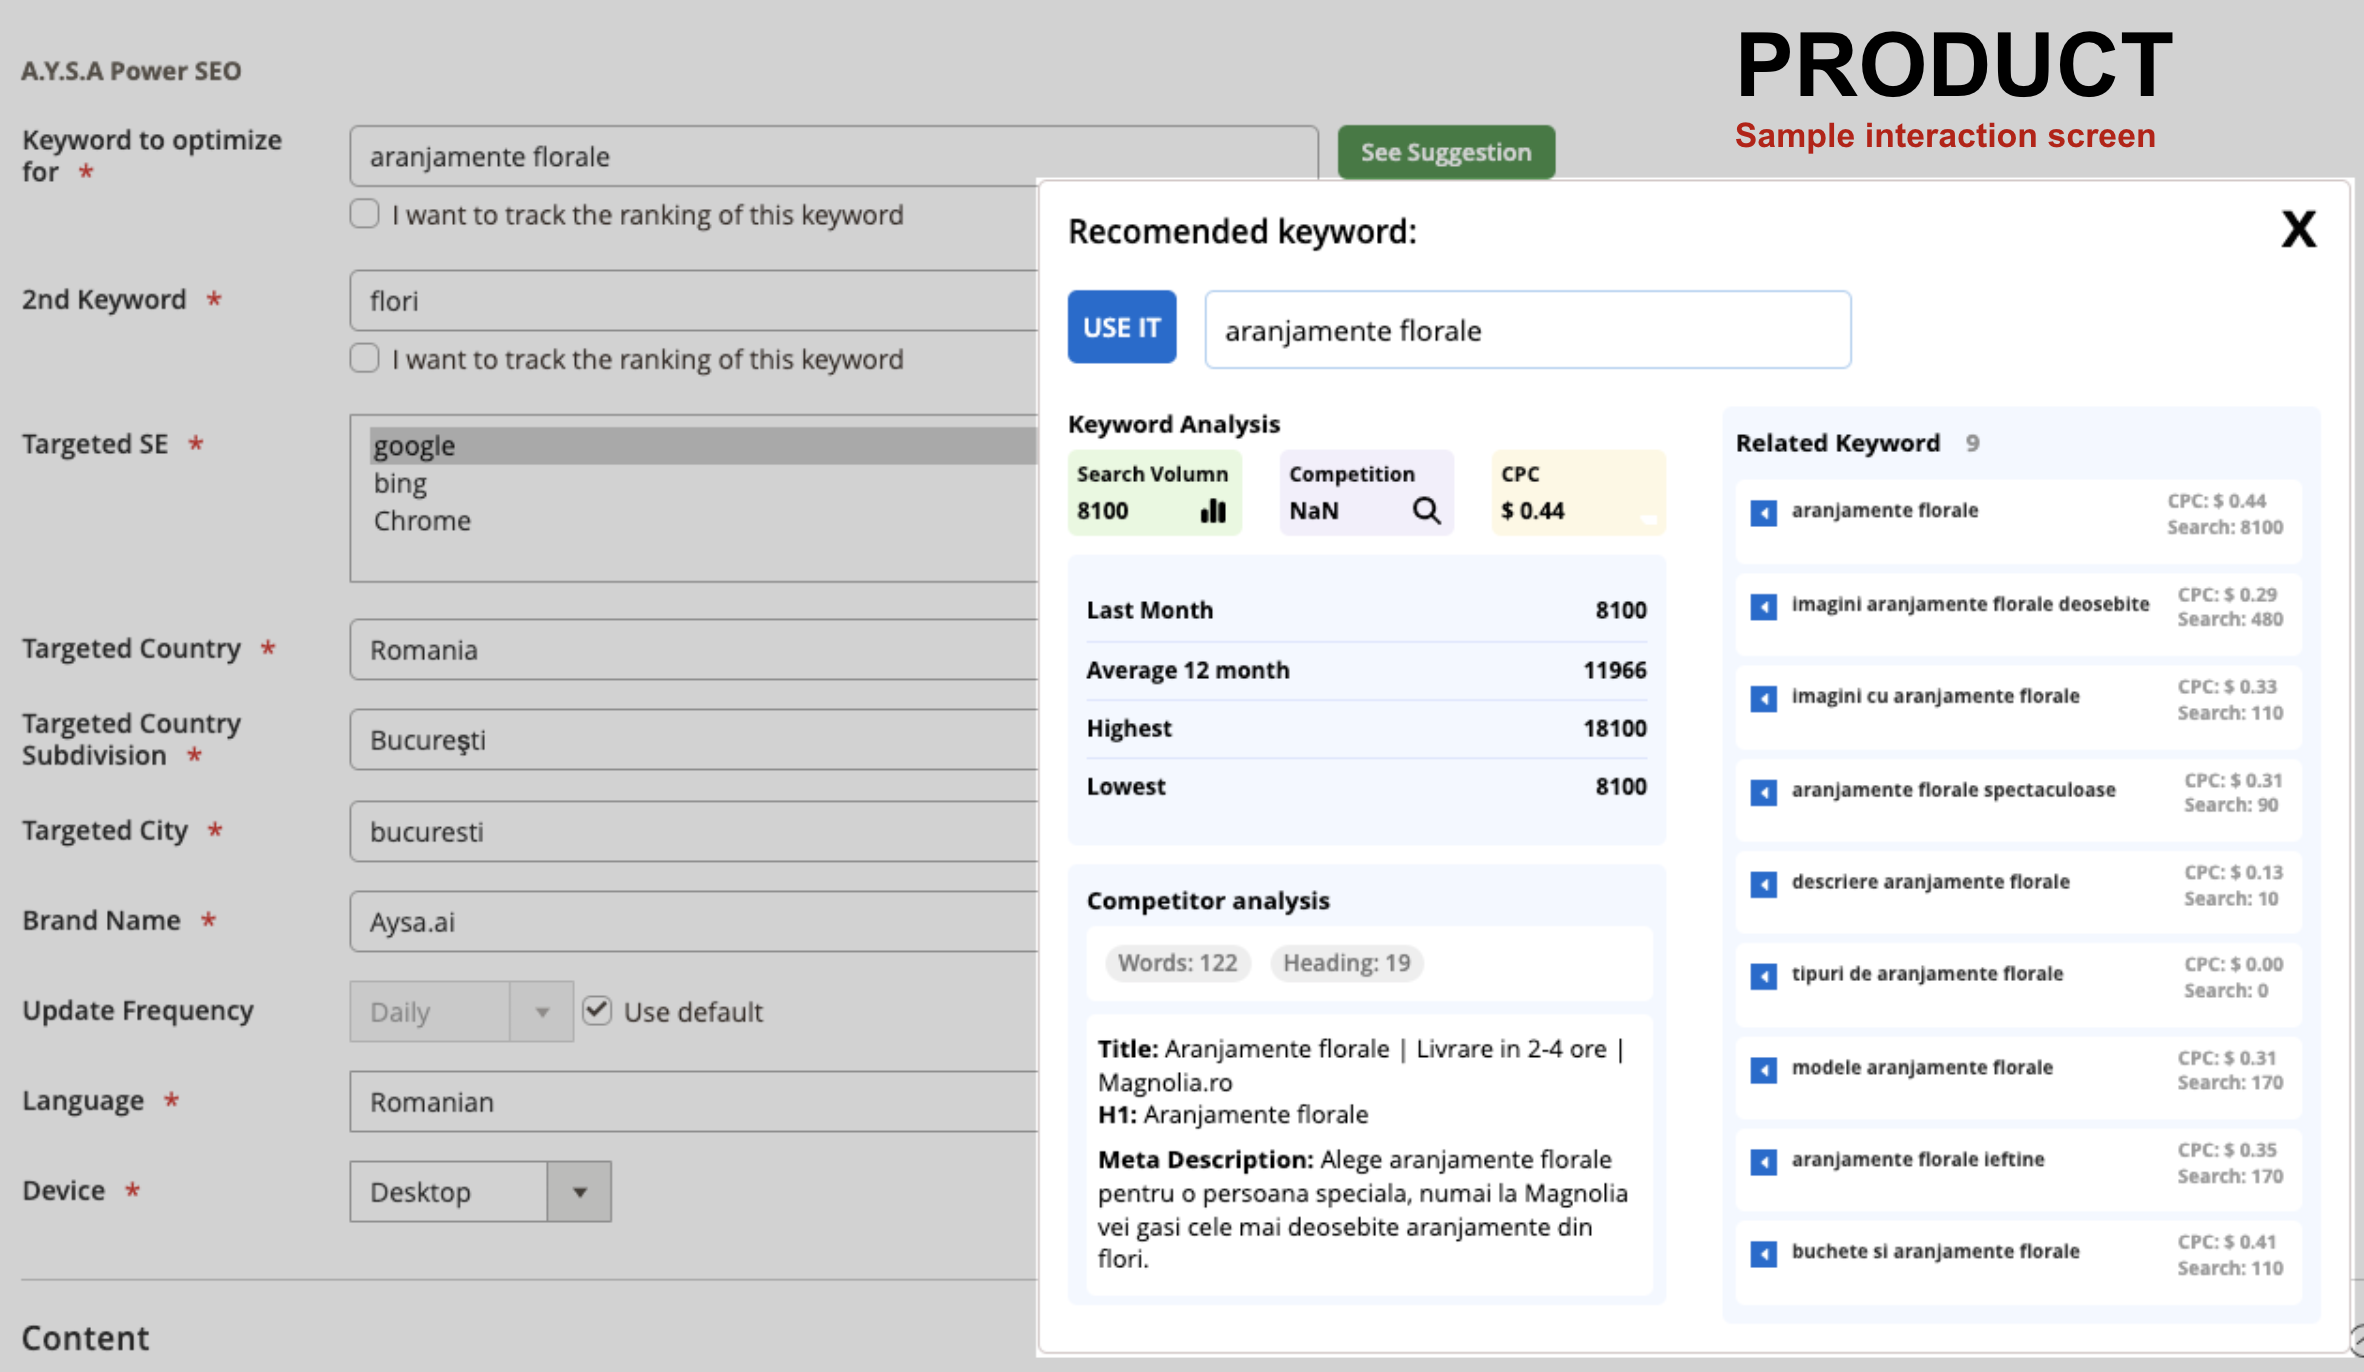Click the Average 12 month value 11966
Image resolution: width=2364 pixels, height=1372 pixels.
tap(1615, 670)
